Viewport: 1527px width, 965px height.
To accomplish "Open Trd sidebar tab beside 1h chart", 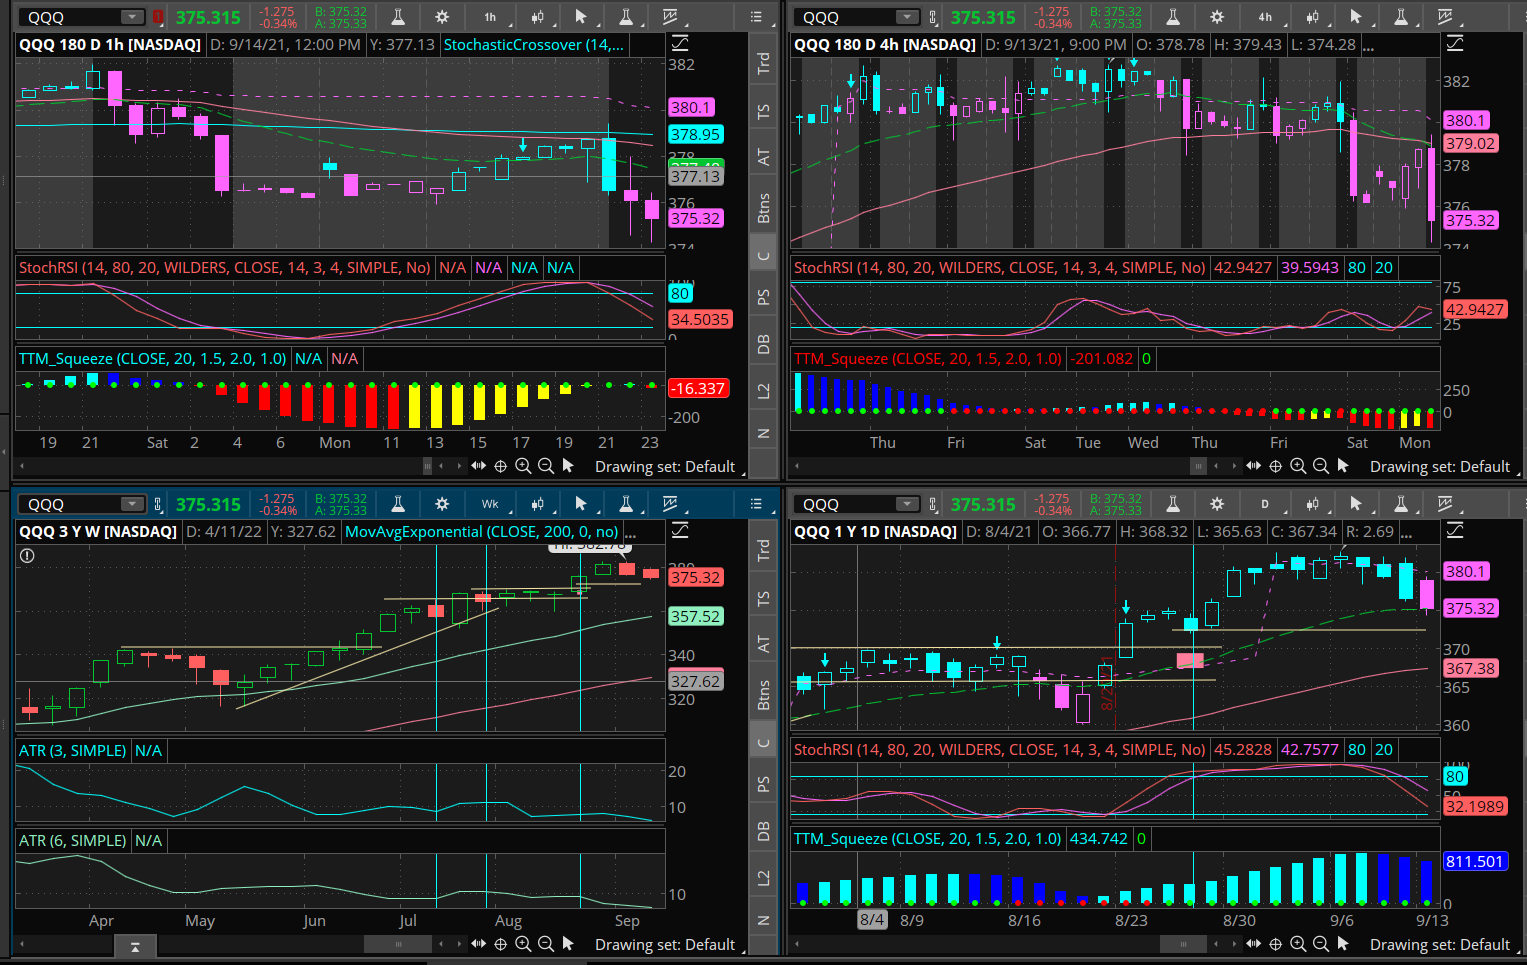I will (x=764, y=62).
